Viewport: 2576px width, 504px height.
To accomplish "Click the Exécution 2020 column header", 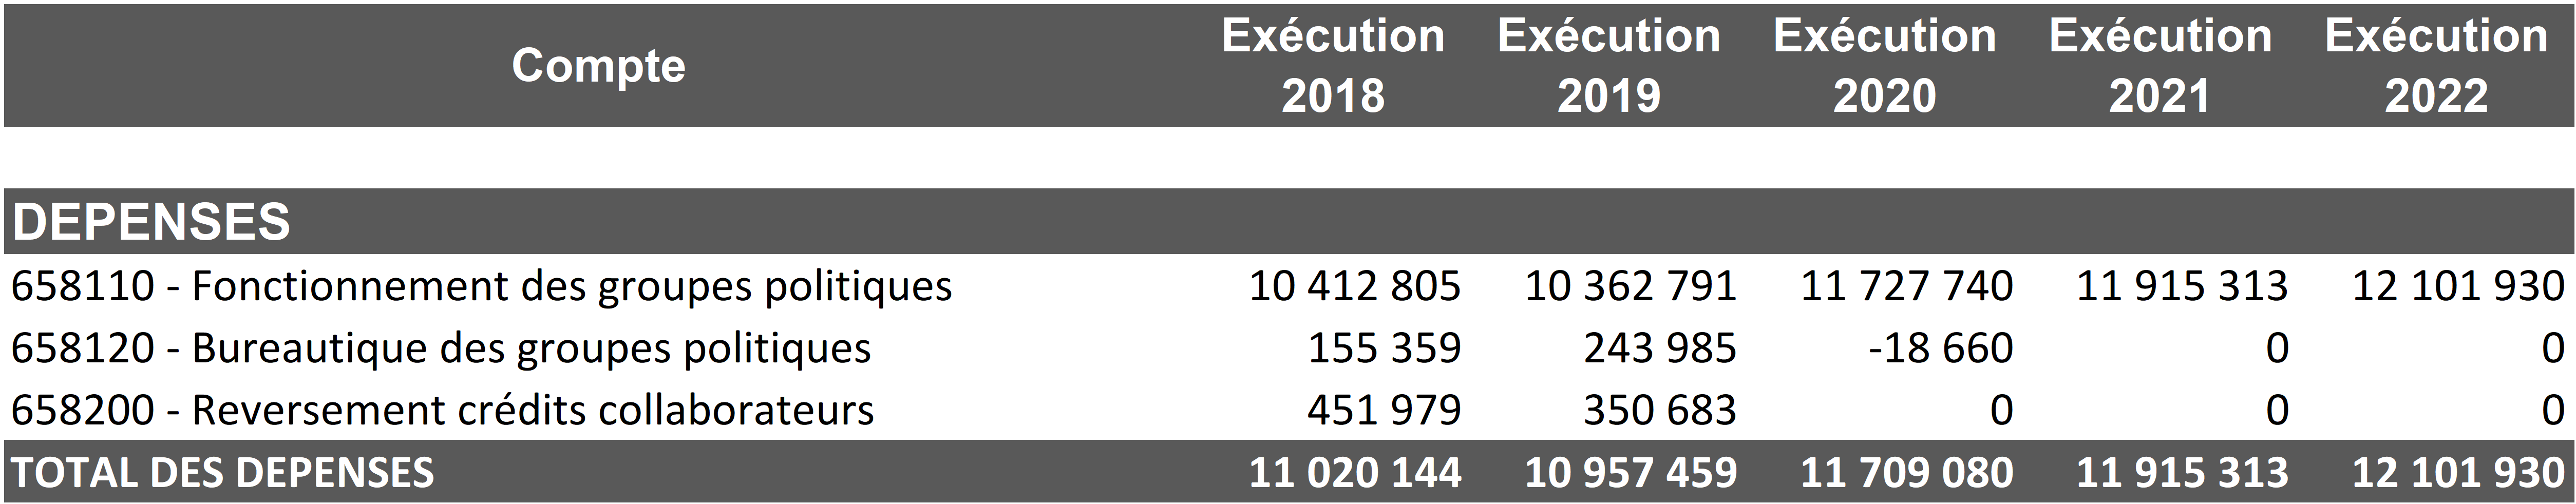I will tap(1885, 66).
